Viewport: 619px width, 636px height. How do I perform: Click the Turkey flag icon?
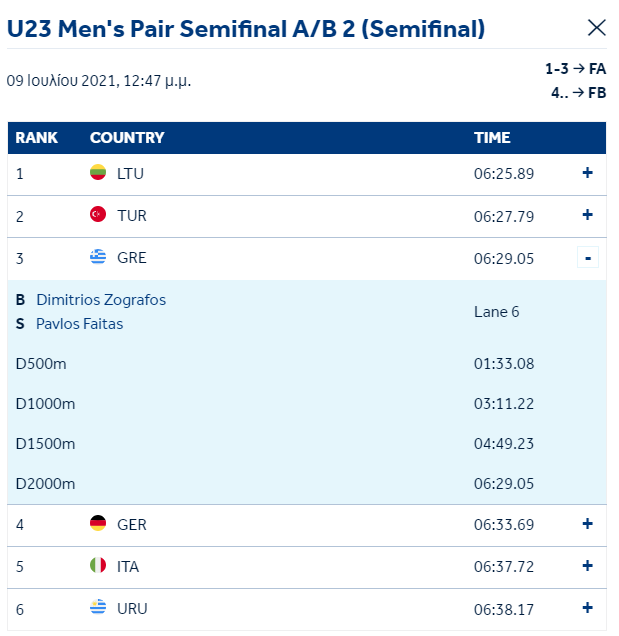[x=98, y=214]
